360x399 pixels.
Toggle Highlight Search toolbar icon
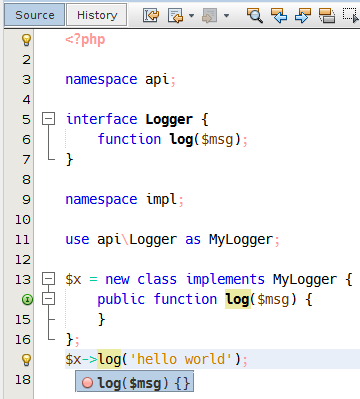327,15
